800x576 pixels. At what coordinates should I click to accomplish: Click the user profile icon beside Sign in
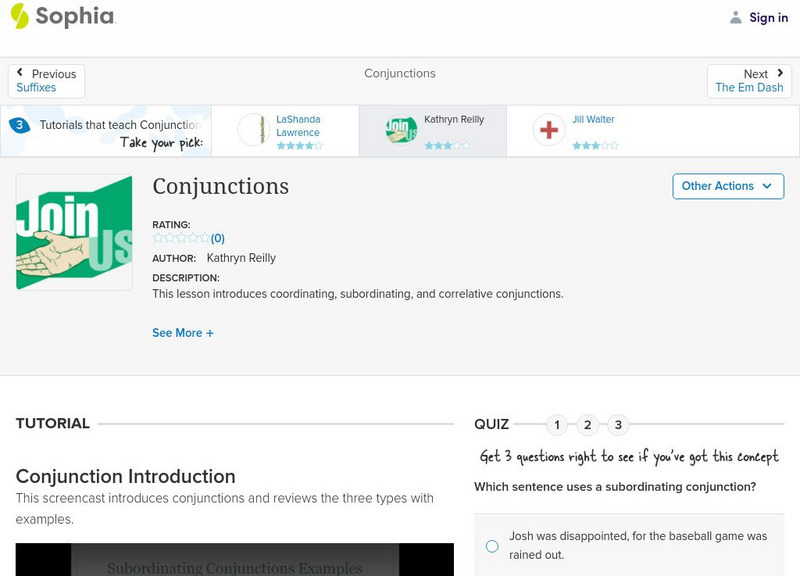[736, 17]
